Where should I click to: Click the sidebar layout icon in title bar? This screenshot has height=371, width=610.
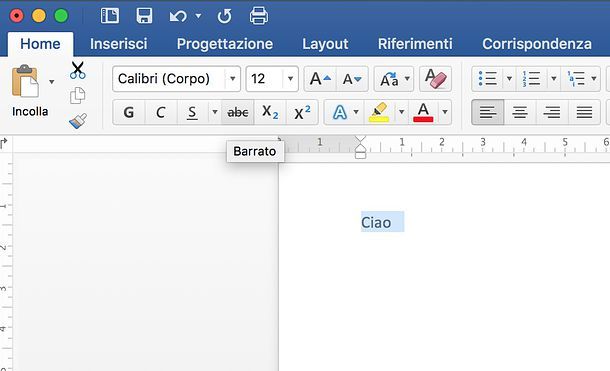coord(110,16)
